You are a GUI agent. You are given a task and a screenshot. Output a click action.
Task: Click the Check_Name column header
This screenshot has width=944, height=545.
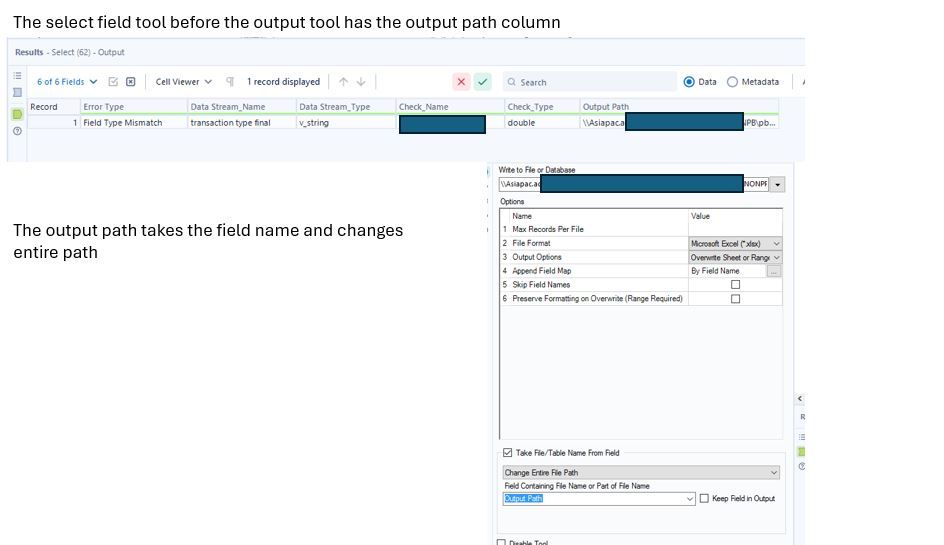click(x=450, y=107)
